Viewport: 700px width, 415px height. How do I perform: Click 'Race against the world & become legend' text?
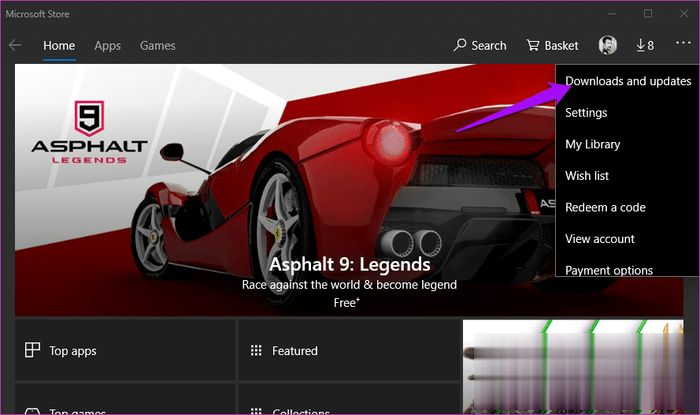coord(349,285)
